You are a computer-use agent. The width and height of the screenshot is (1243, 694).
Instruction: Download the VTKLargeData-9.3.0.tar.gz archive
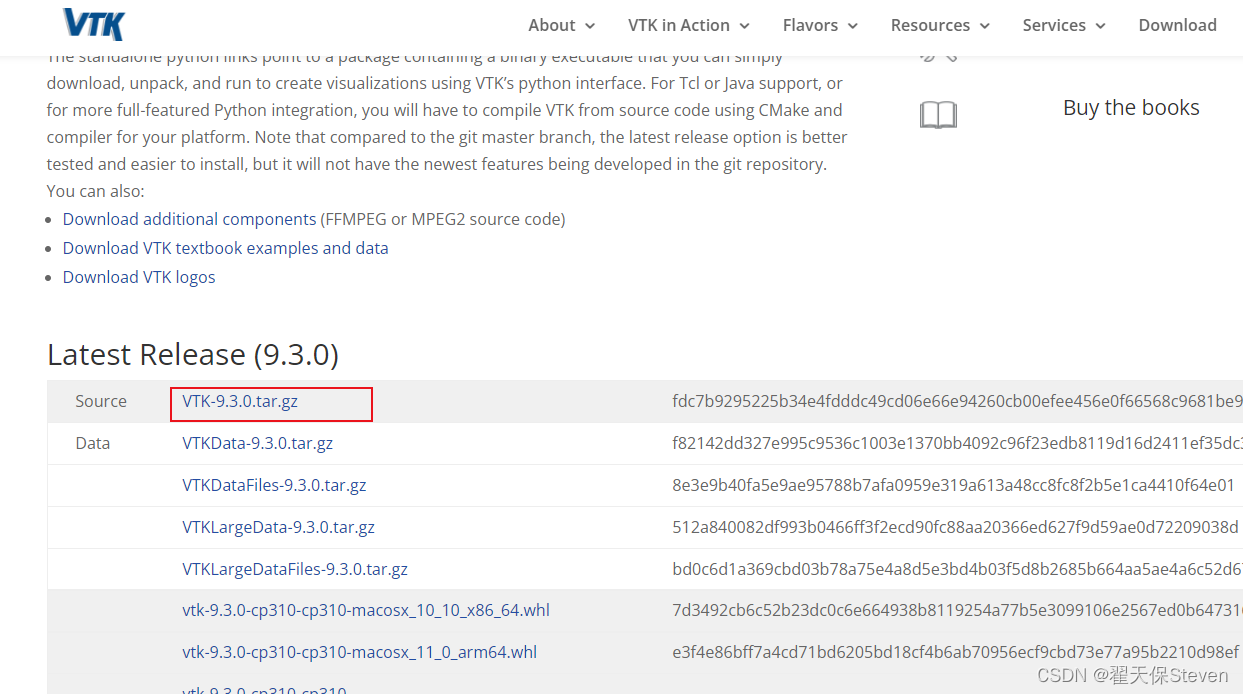tap(278, 527)
